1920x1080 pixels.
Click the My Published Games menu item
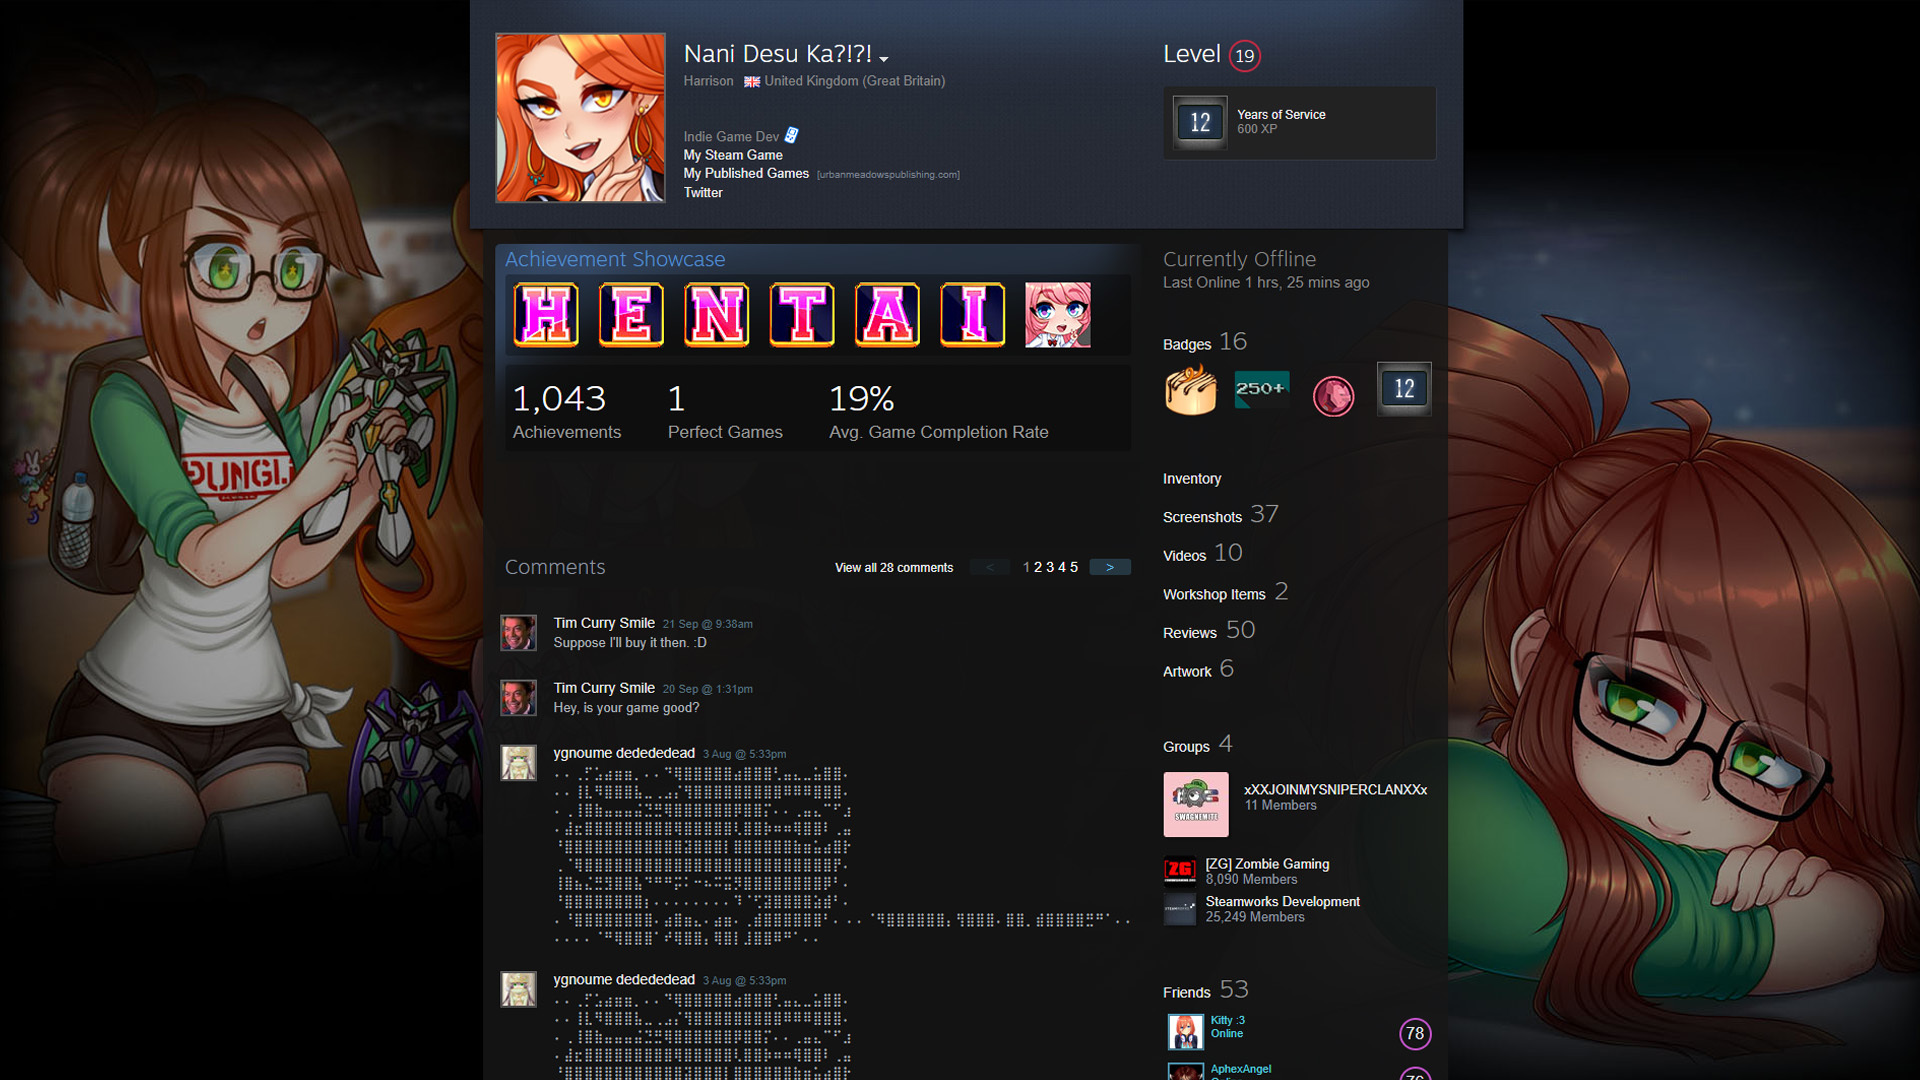tap(748, 174)
